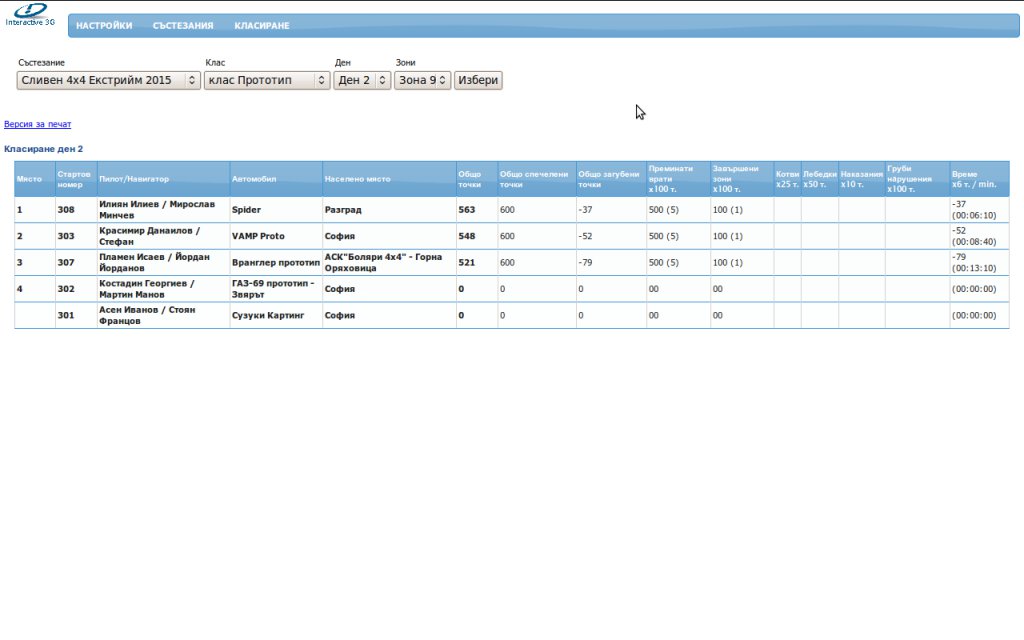Open the Версия за печат link

pyautogui.click(x=38, y=125)
